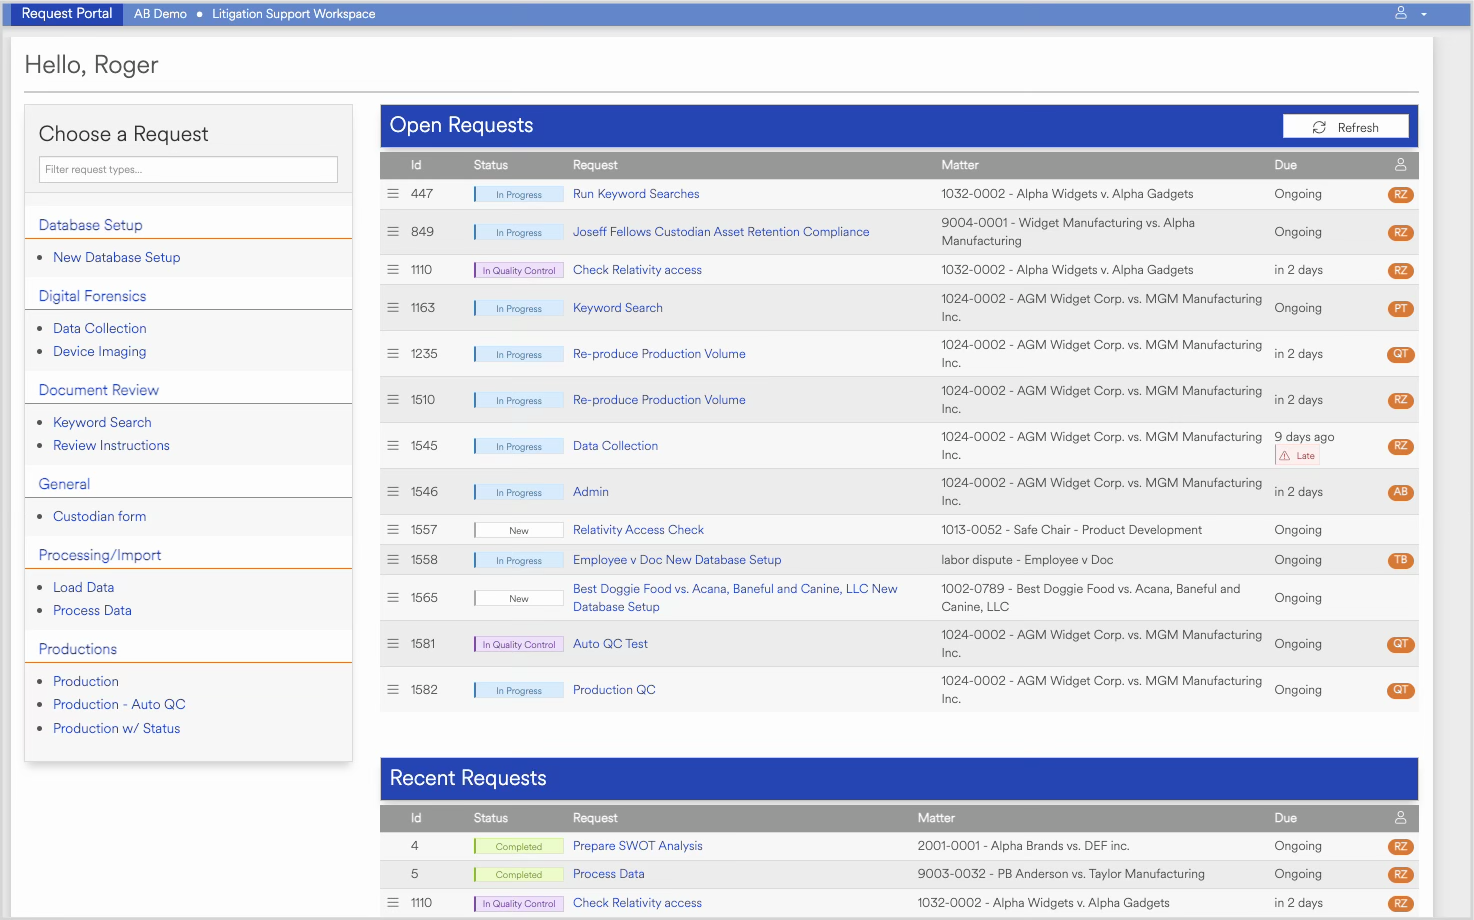Viewport: 1474px width, 920px height.
Task: Select the Productions category heading
Action: click(78, 649)
